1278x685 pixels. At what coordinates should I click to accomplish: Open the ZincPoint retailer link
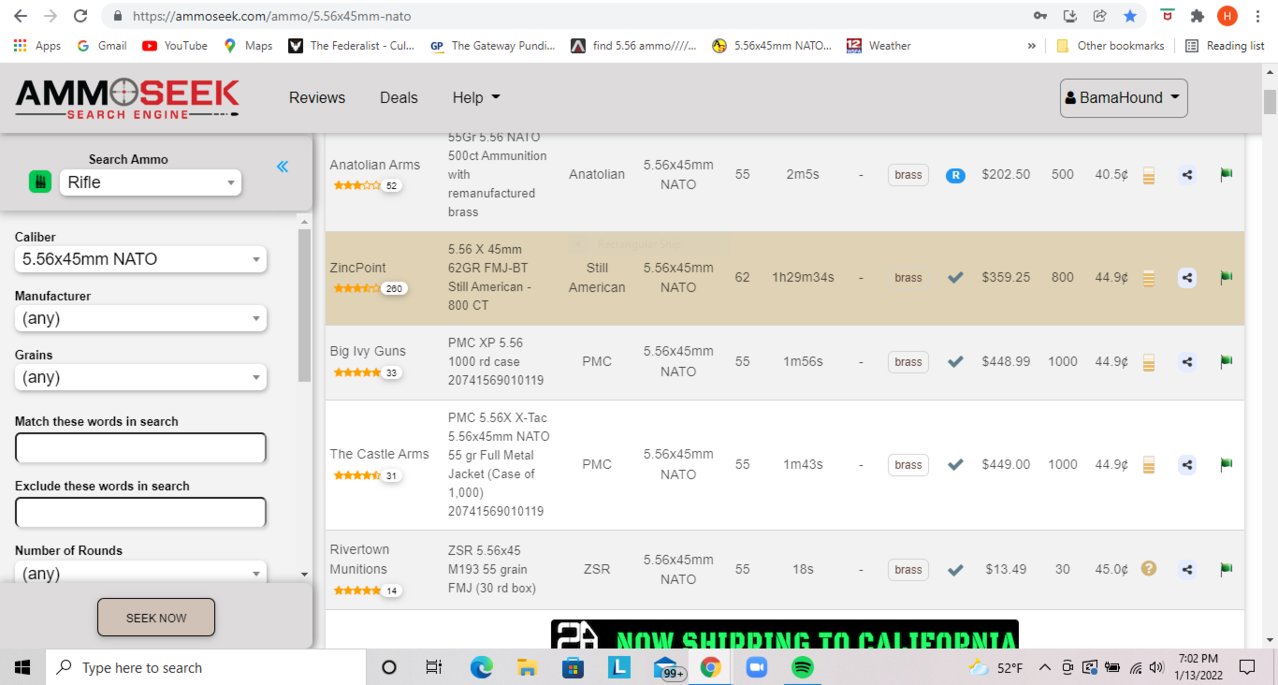click(358, 268)
